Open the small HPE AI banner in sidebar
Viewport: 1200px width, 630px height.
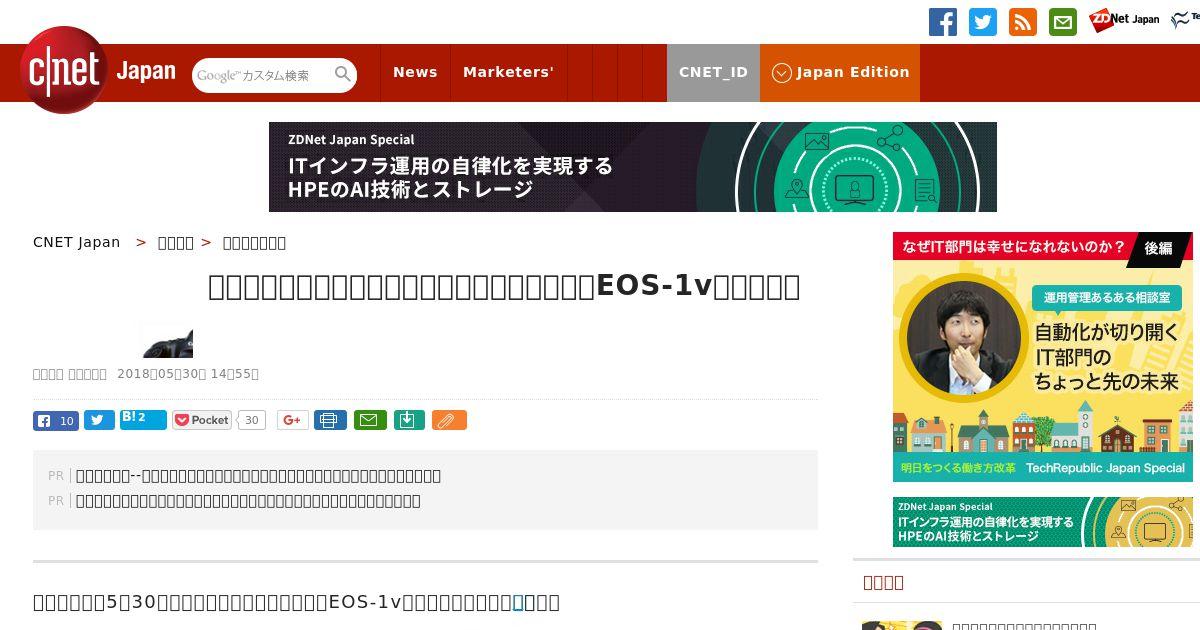coord(1042,522)
